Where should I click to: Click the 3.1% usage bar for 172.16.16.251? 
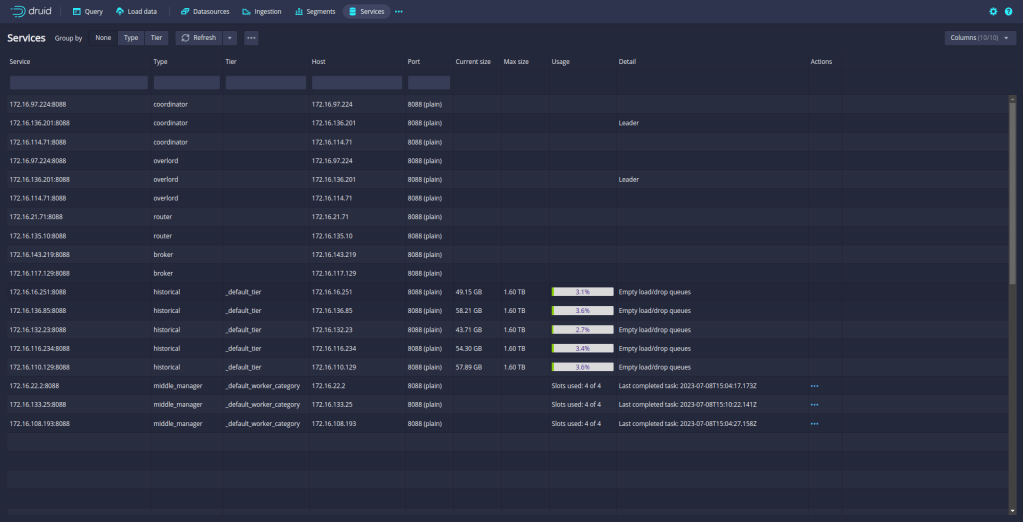click(581, 292)
